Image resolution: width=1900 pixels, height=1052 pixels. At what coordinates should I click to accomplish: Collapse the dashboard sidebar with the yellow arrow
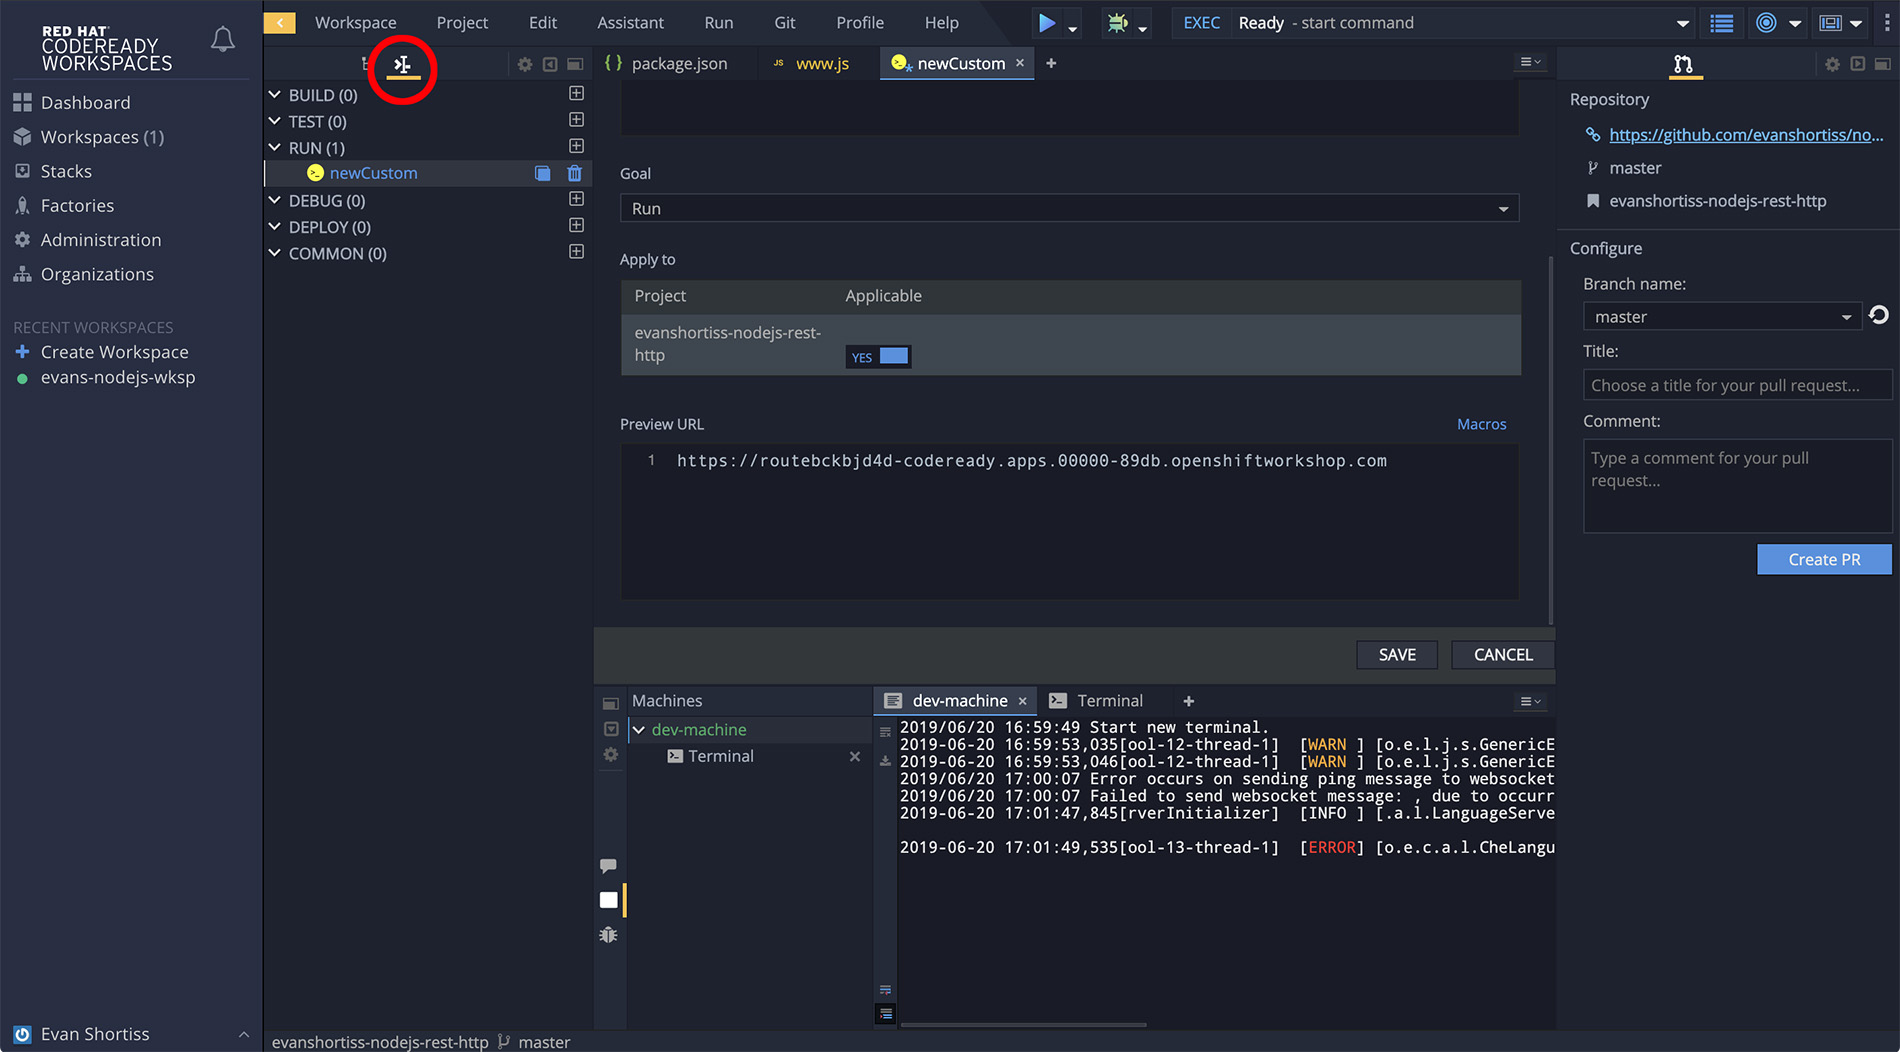point(279,22)
